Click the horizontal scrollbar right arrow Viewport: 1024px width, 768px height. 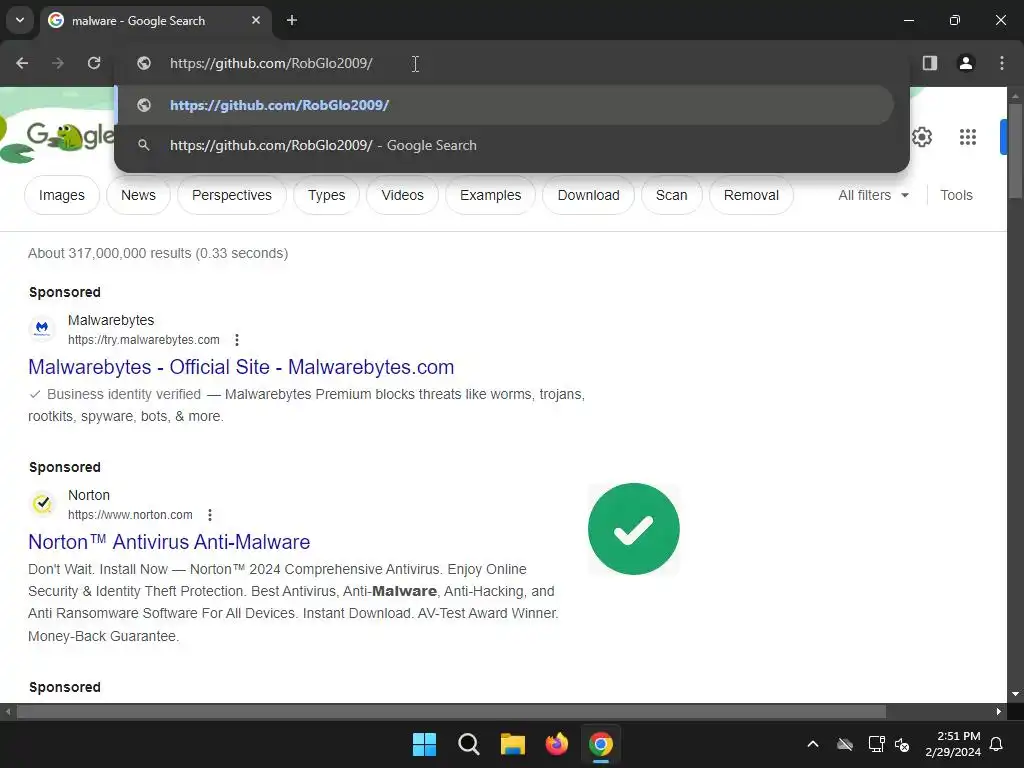pyautogui.click(x=999, y=712)
